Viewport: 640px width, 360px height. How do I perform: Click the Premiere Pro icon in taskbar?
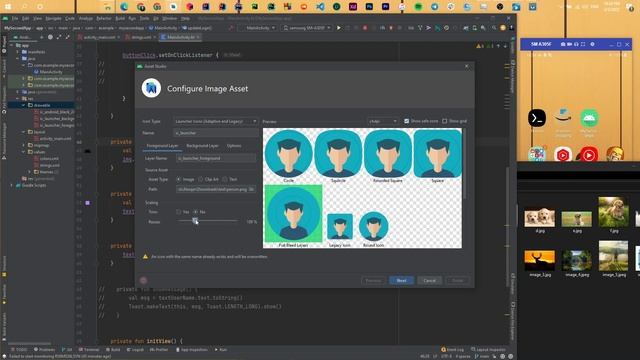[x=385, y=7]
